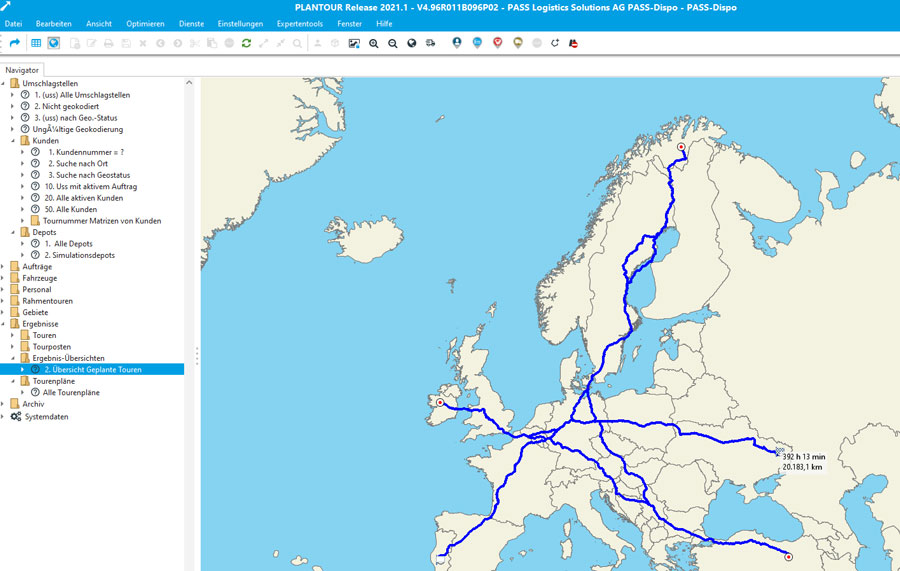Open the Fenster menu

pos(350,24)
